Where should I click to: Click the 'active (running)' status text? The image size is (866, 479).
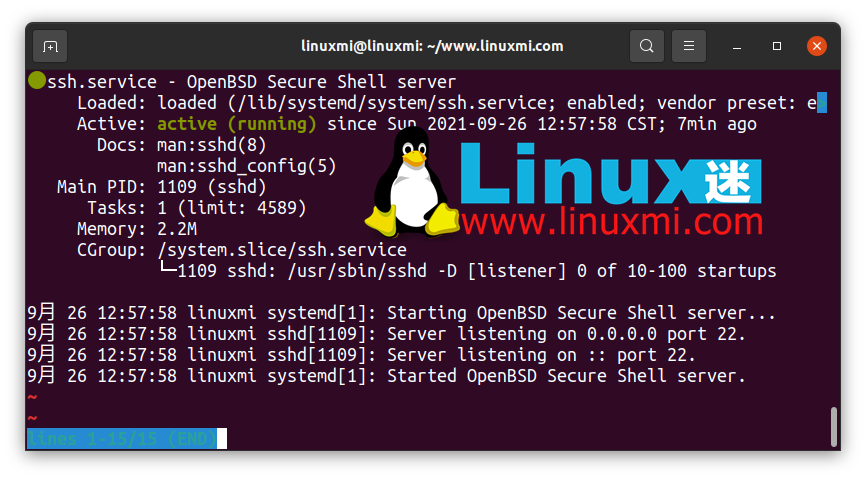[x=237, y=124]
